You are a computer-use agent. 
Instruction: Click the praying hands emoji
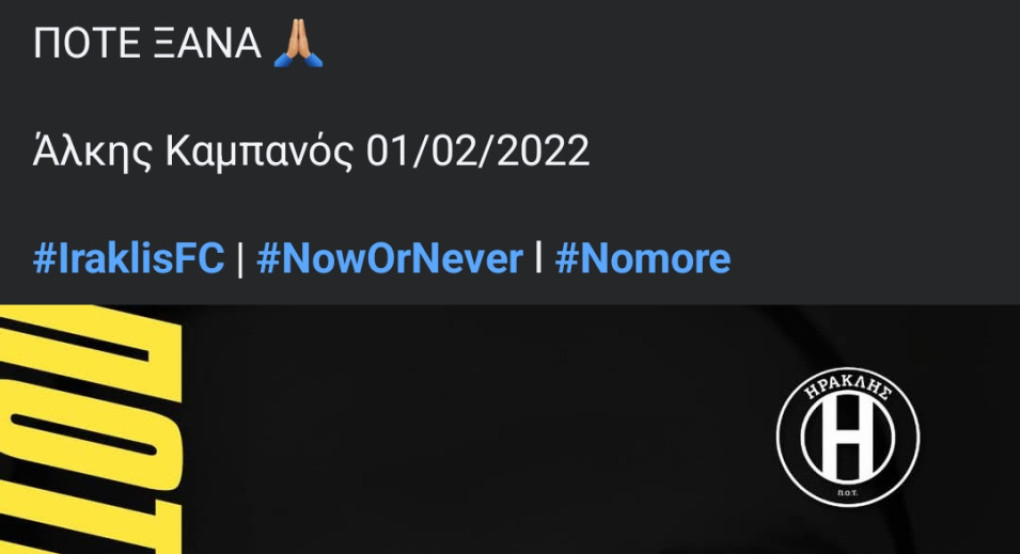tap(298, 44)
